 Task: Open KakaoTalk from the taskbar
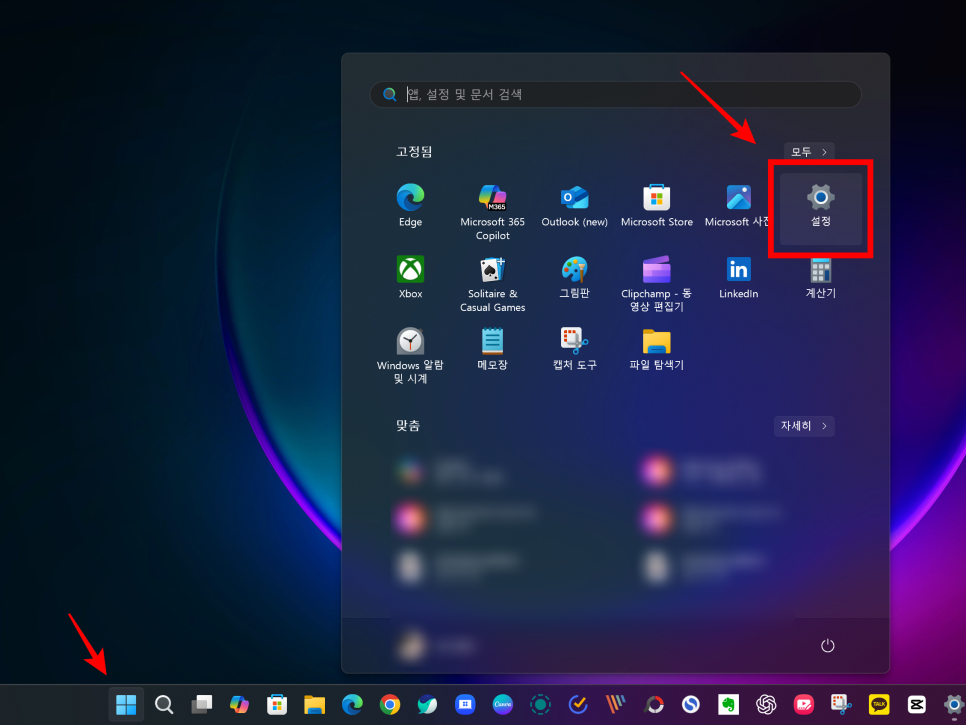tap(879, 704)
